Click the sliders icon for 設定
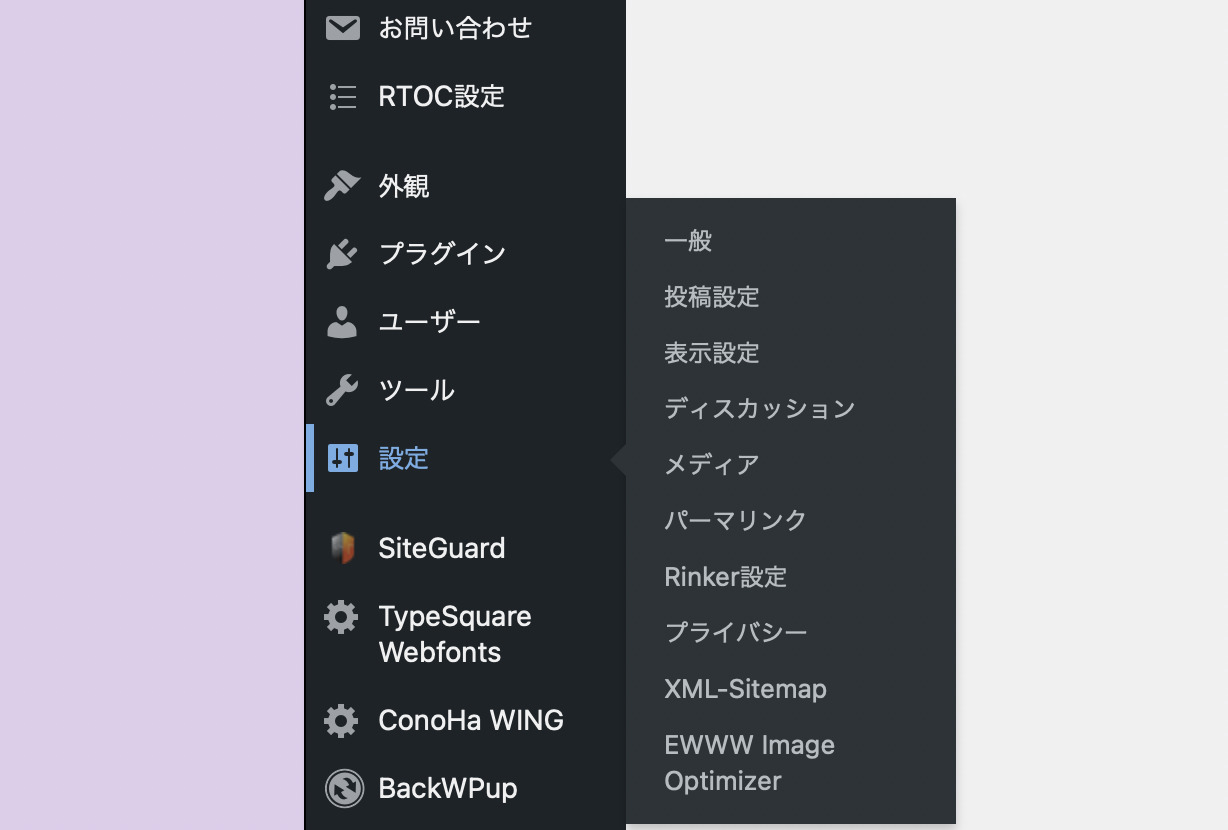The width and height of the screenshot is (1228, 830). tap(343, 458)
